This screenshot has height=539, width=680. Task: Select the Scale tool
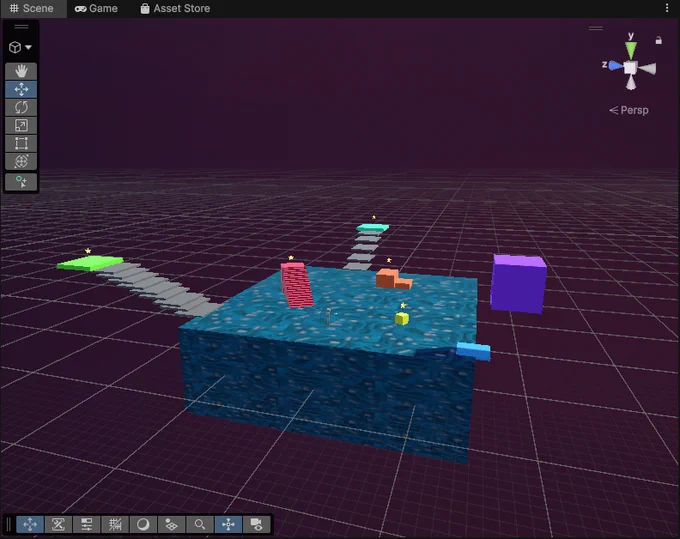point(21,125)
